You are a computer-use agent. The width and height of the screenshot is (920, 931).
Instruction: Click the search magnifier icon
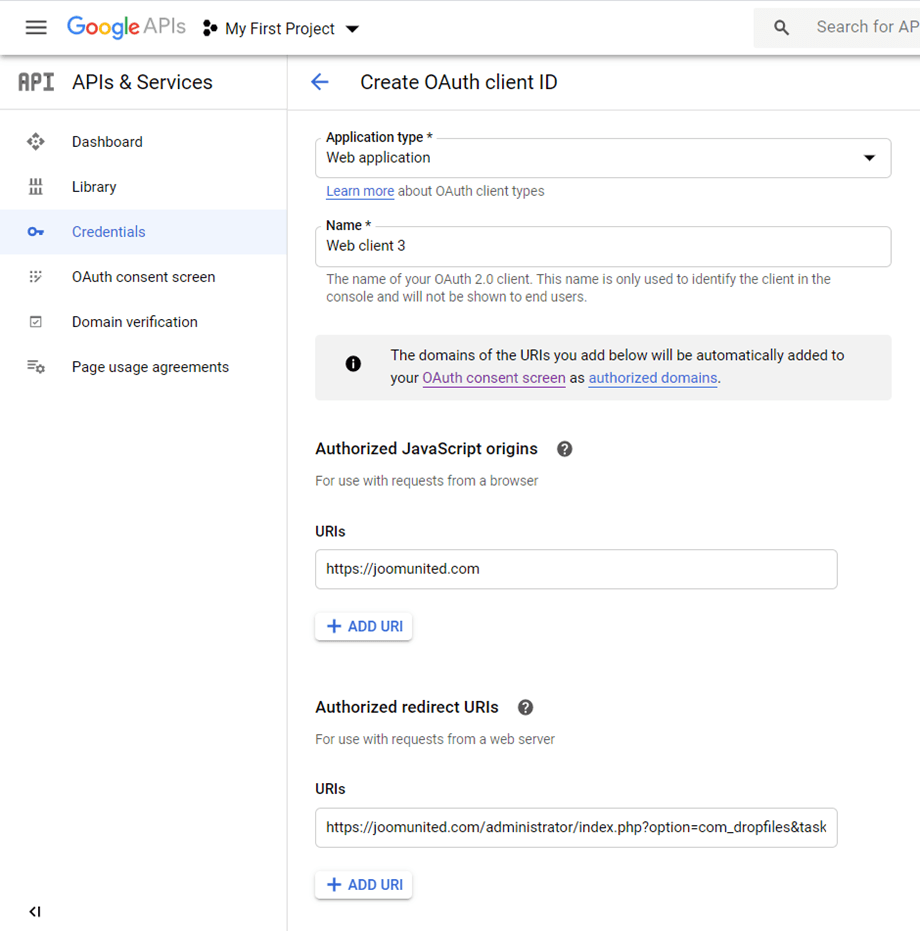tap(782, 28)
